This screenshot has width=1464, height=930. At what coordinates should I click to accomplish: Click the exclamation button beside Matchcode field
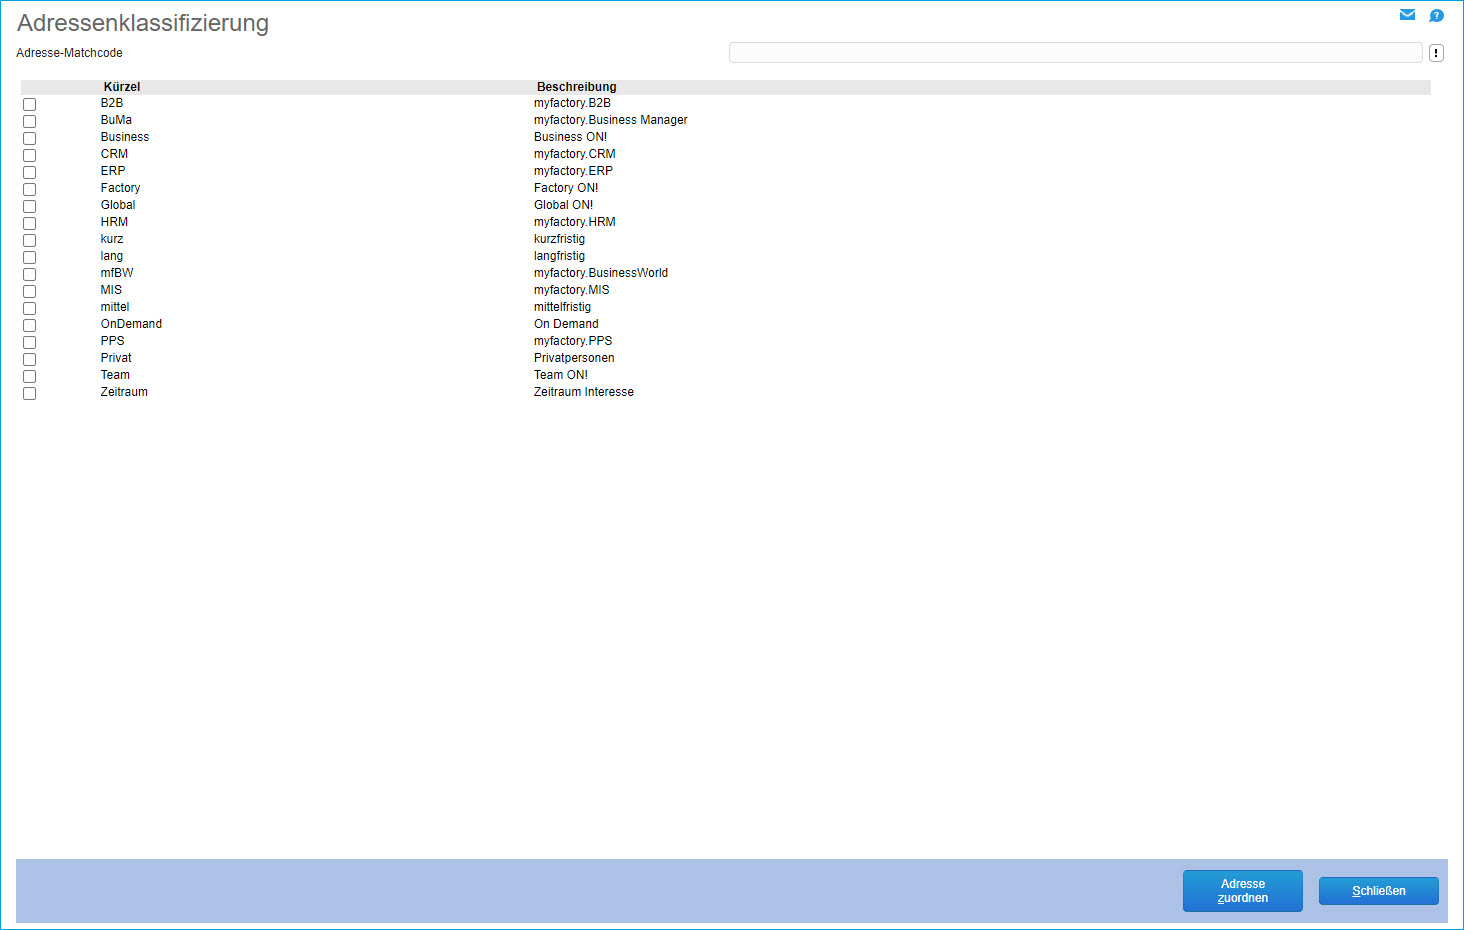click(x=1436, y=53)
